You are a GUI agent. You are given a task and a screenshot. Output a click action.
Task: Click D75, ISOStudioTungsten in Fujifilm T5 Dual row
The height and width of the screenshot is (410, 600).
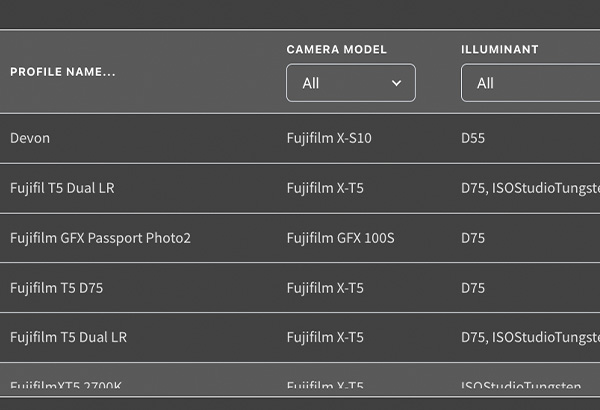530,337
